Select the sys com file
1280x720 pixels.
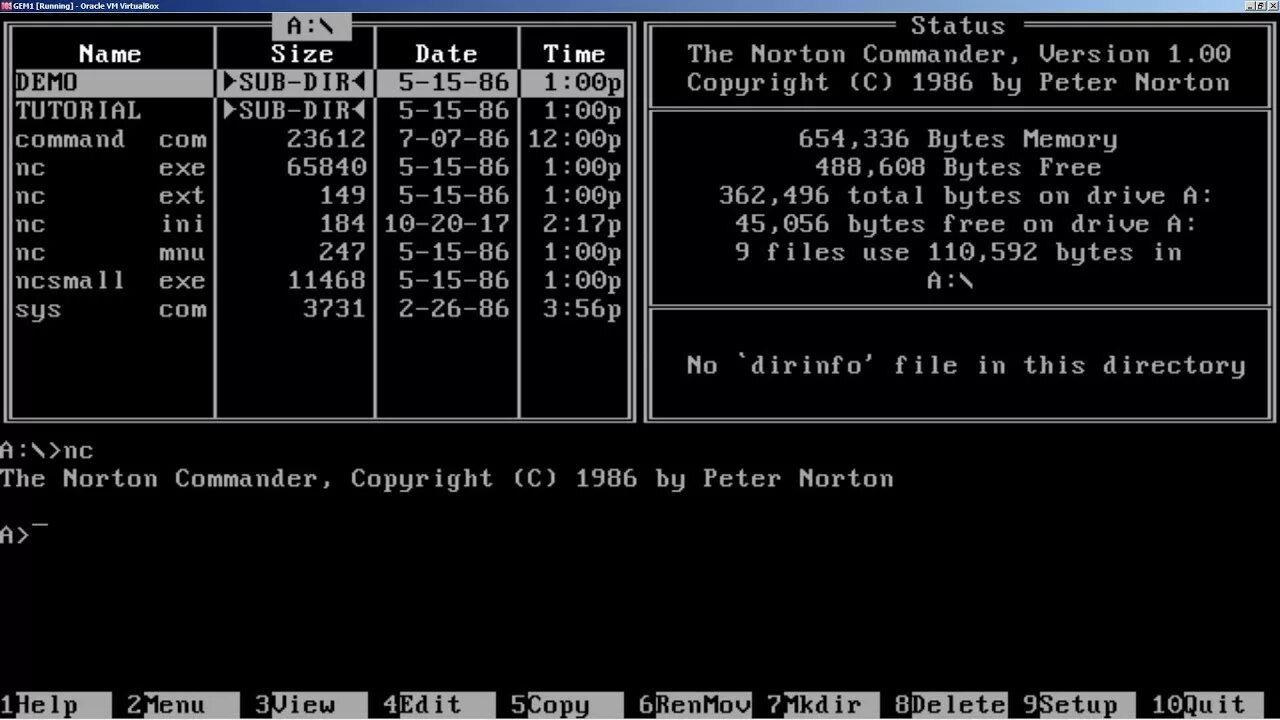tap(320, 309)
